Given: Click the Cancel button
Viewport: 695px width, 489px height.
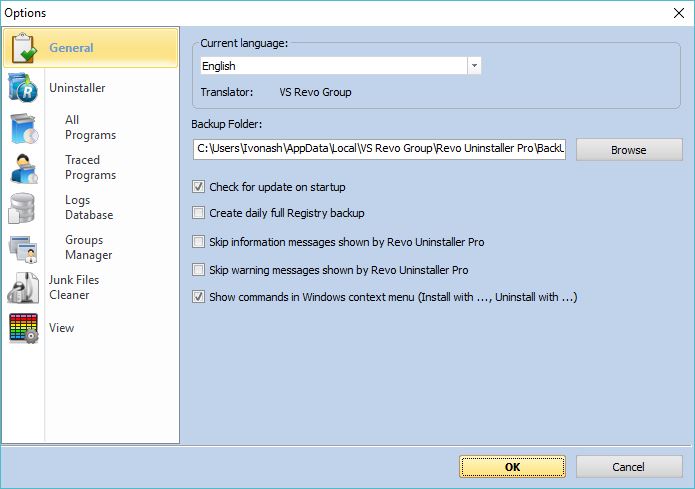Looking at the screenshot, I should [x=629, y=466].
